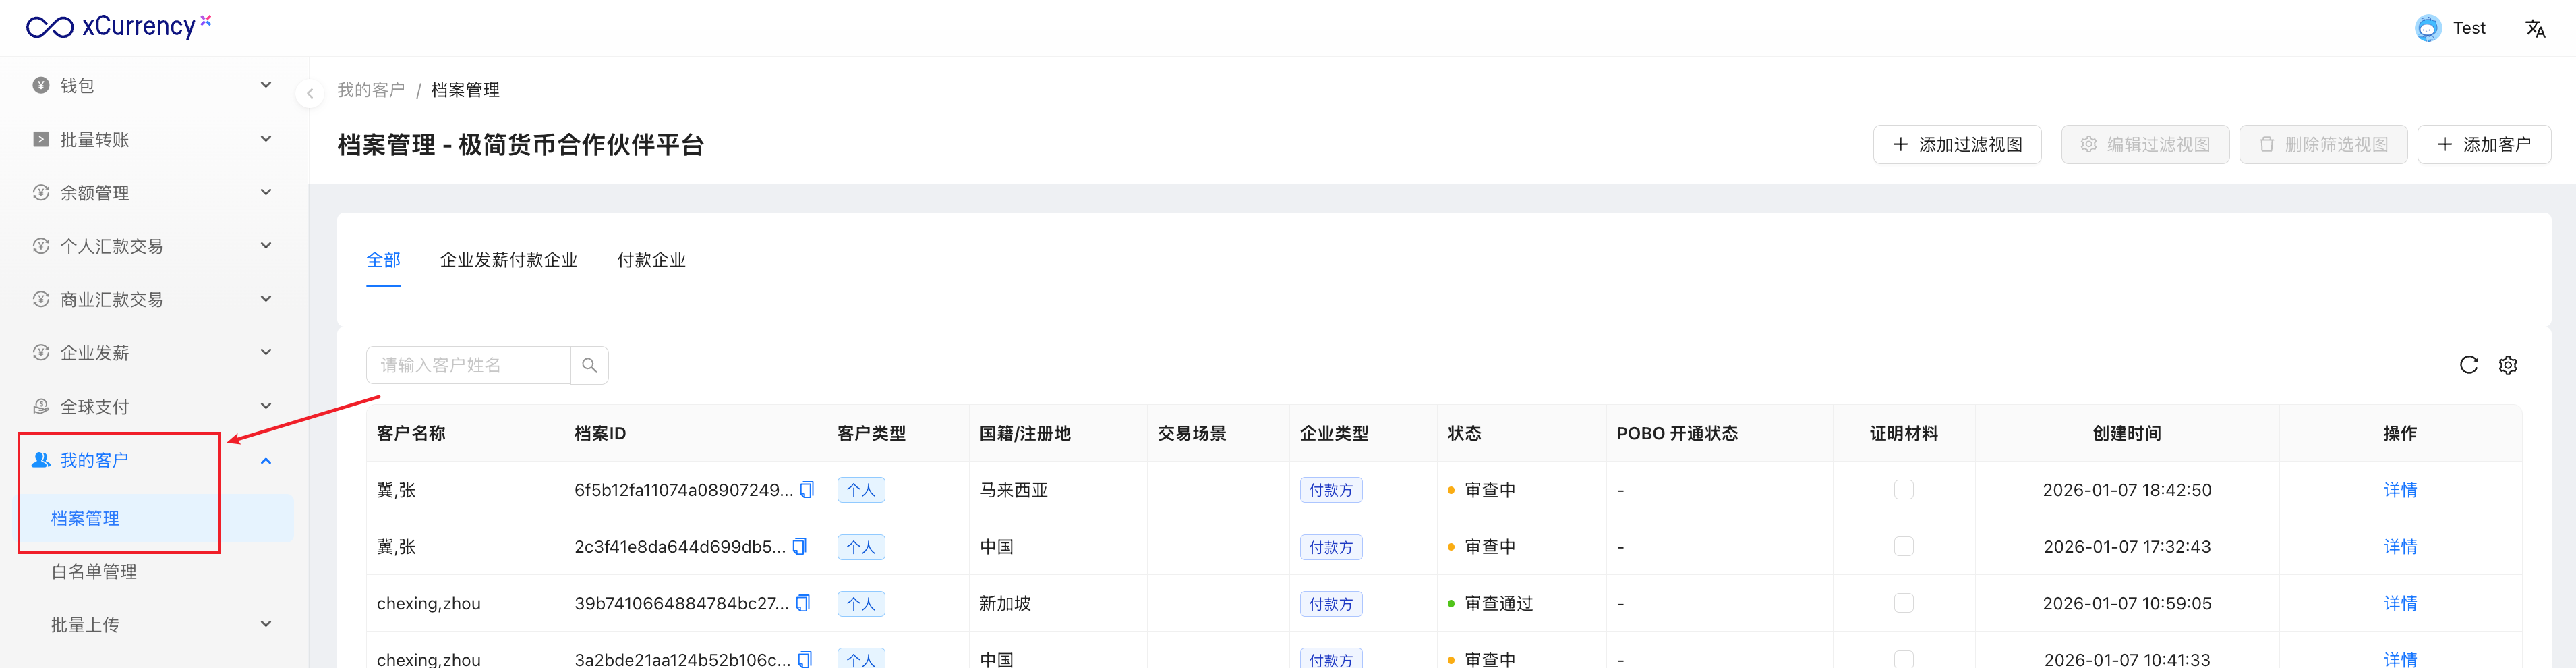Tick 证明材料 checkbox for 18:42:50 row
This screenshot has height=668, width=2576.
[x=1903, y=490]
